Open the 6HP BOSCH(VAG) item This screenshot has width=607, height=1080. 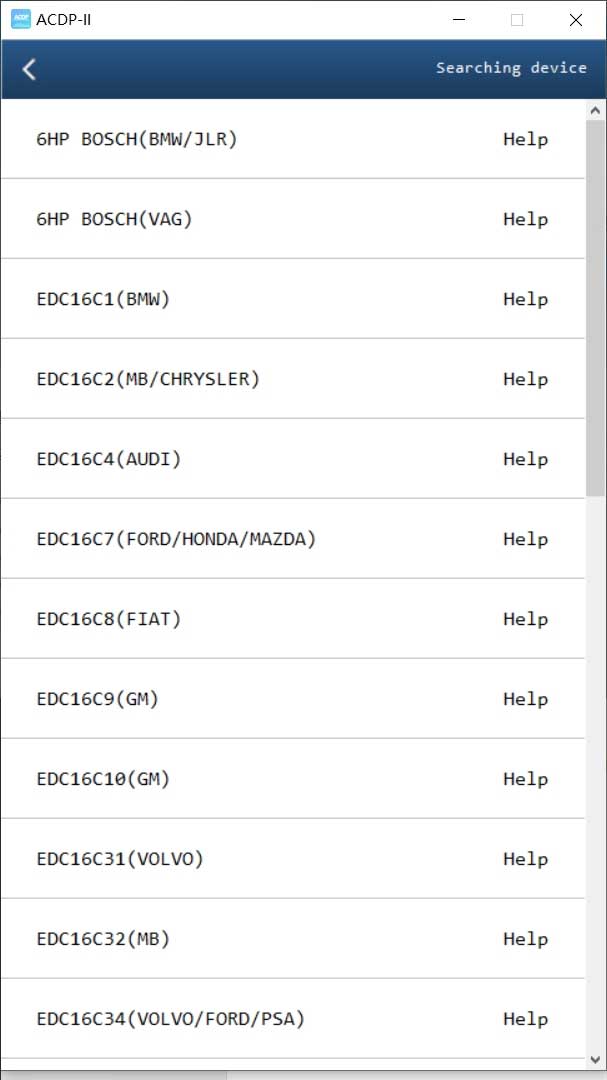pos(114,219)
